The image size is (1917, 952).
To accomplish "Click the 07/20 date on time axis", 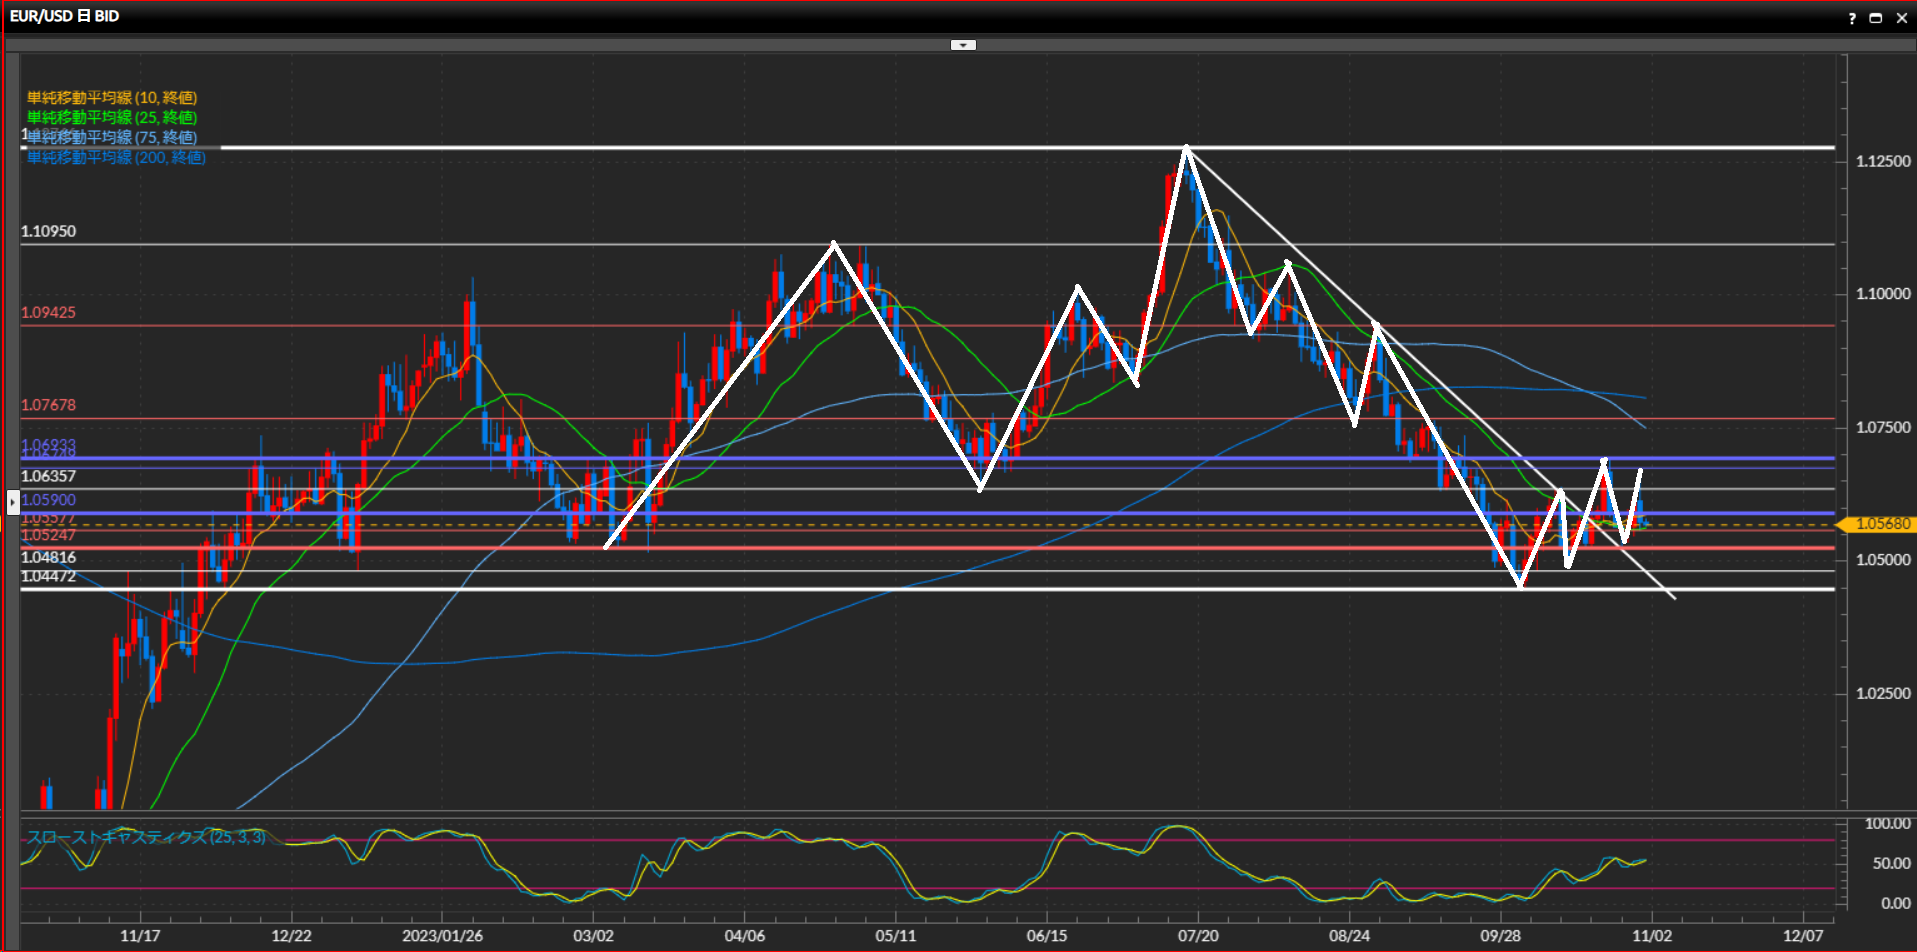I will pyautogui.click(x=1198, y=936).
